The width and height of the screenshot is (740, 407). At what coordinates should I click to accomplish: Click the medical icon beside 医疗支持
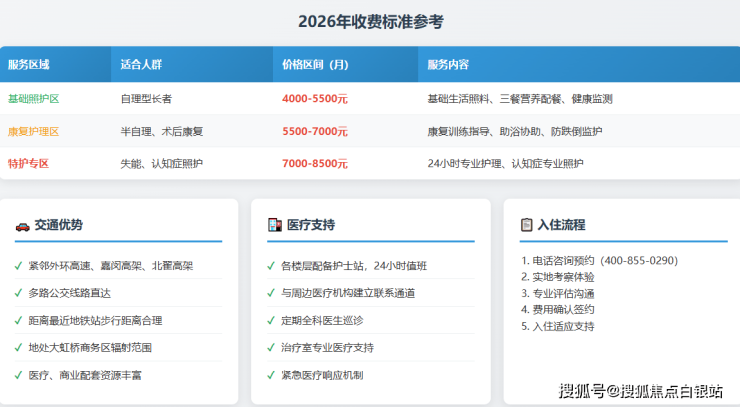274,226
